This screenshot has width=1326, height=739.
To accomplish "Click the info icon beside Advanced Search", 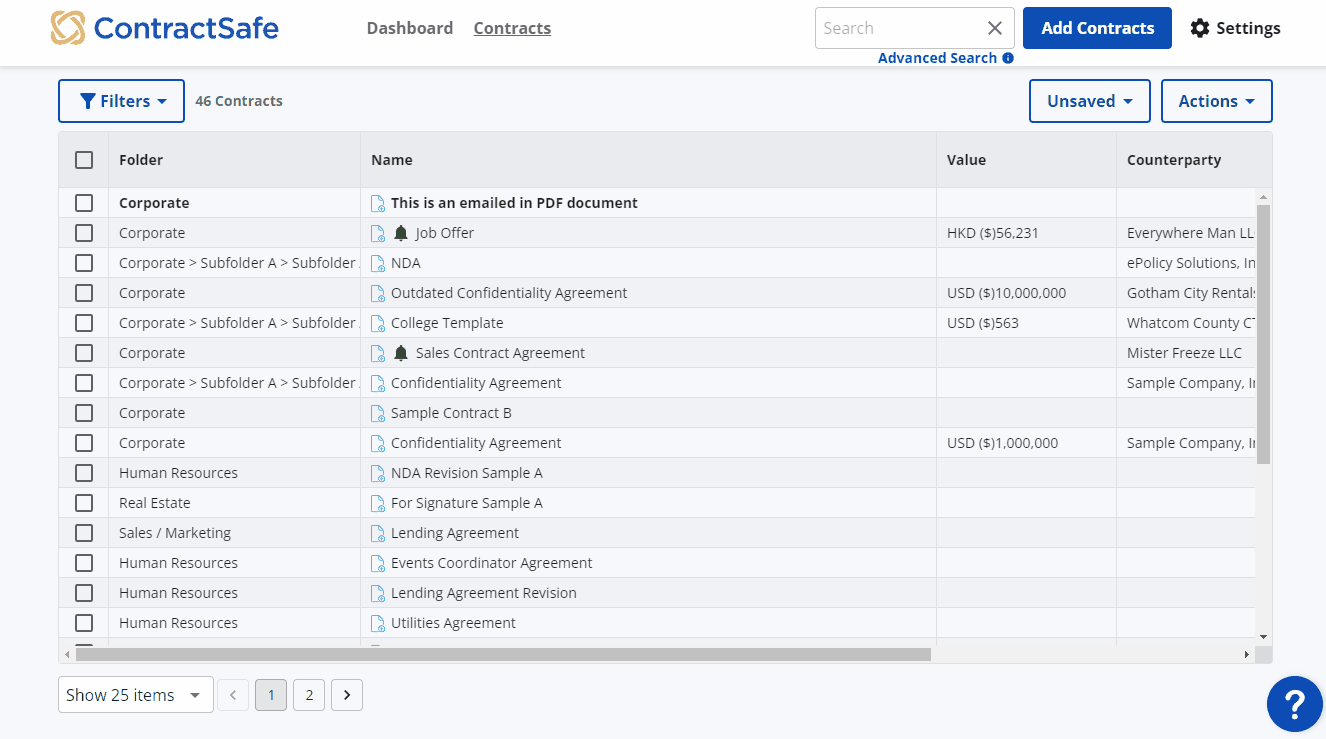I will pyautogui.click(x=1008, y=58).
